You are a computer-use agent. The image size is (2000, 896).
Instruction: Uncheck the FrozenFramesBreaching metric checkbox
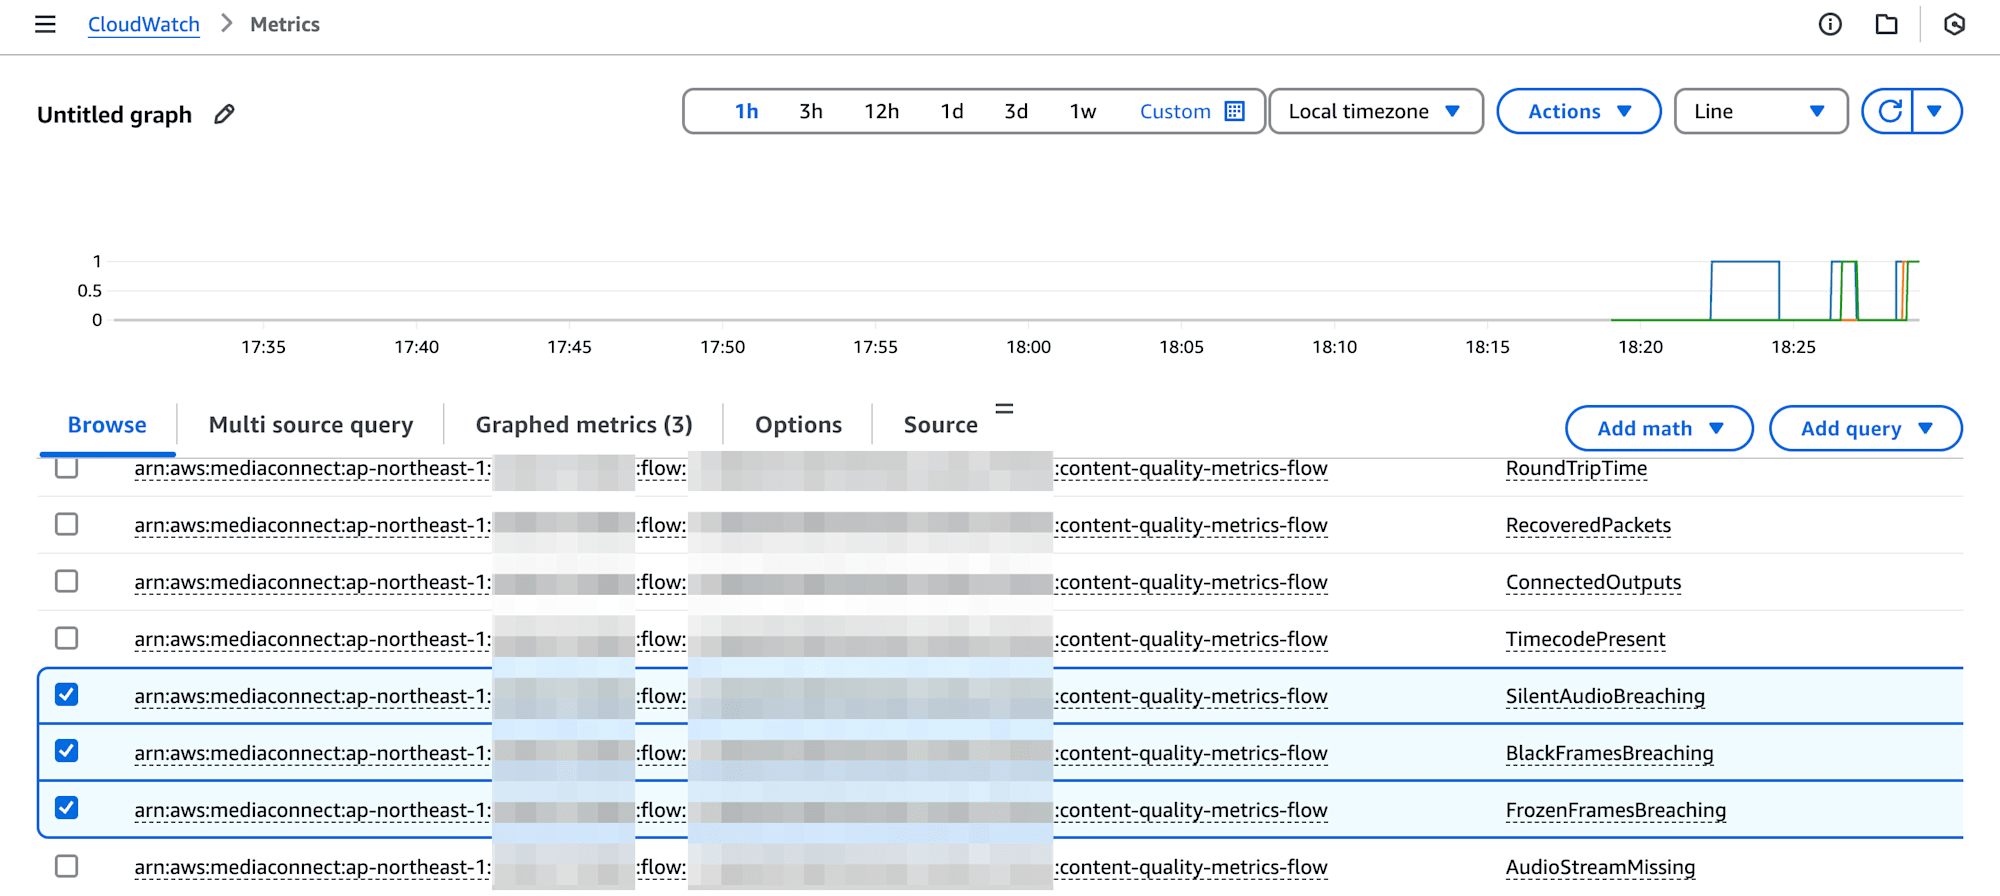67,808
